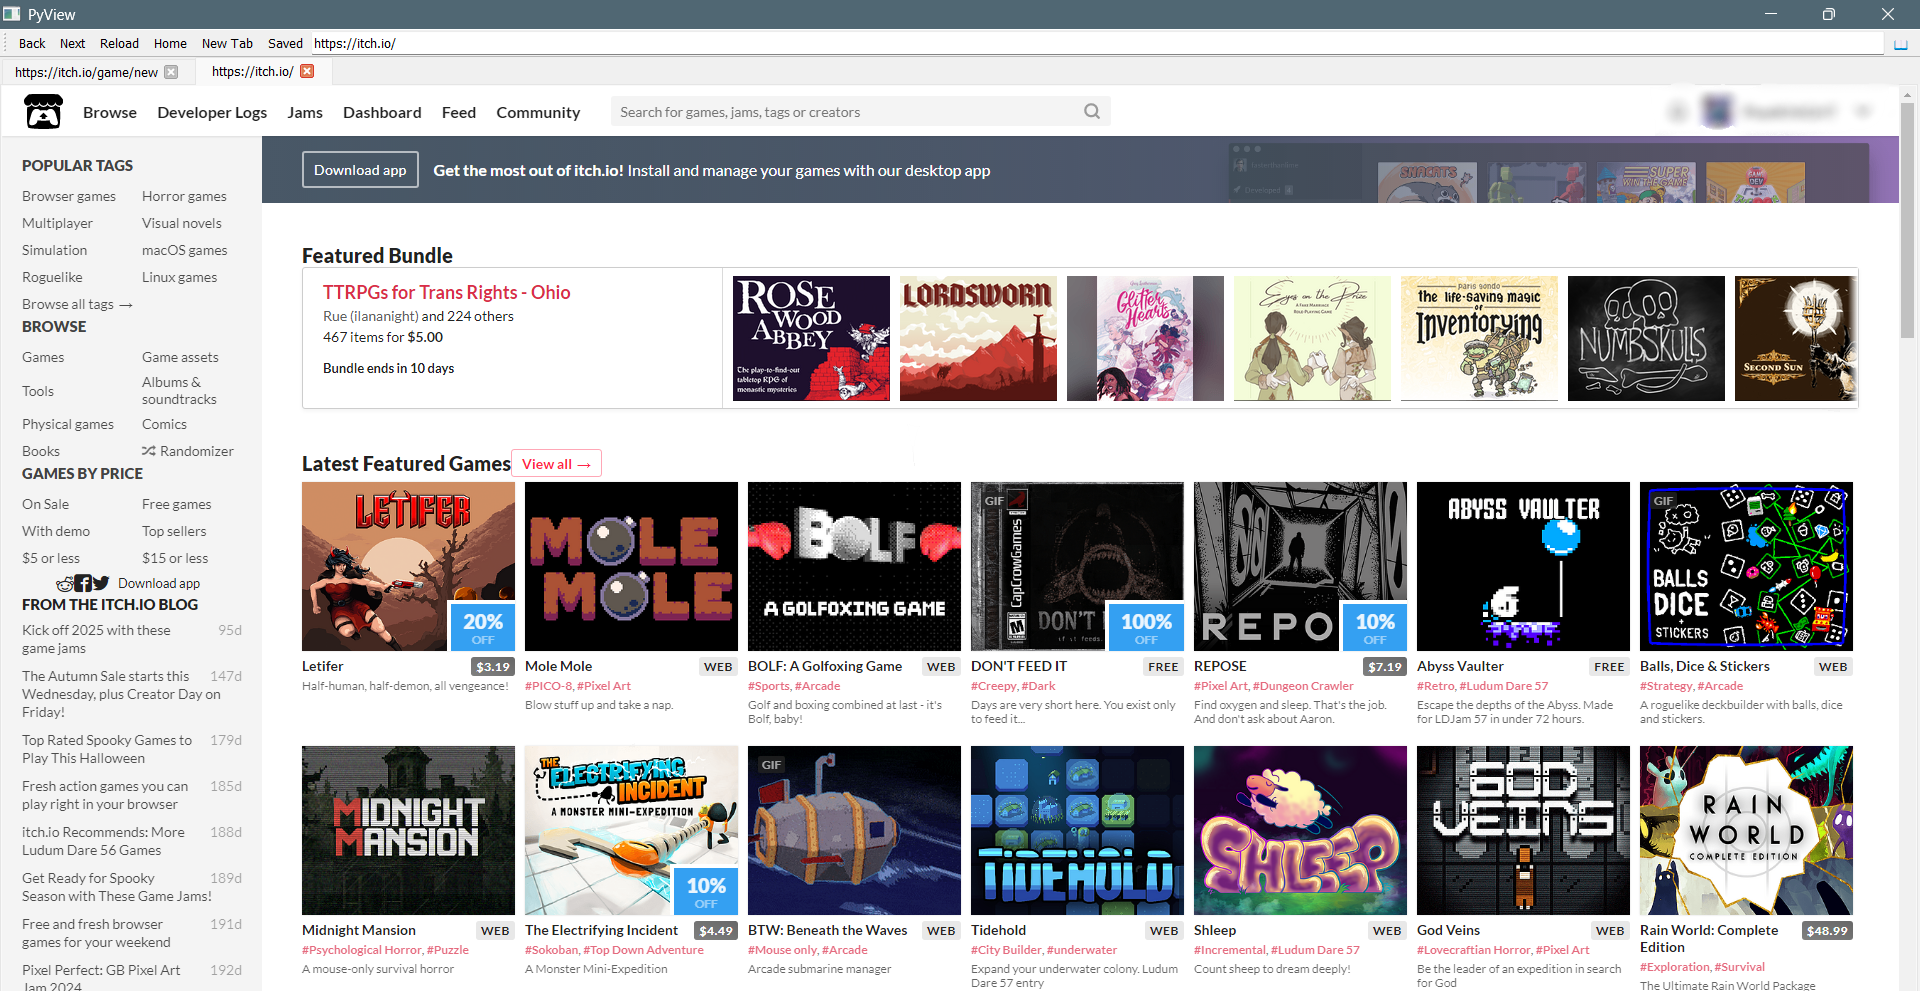Click the $7.19 price tag for REPOSE

tap(1385, 666)
